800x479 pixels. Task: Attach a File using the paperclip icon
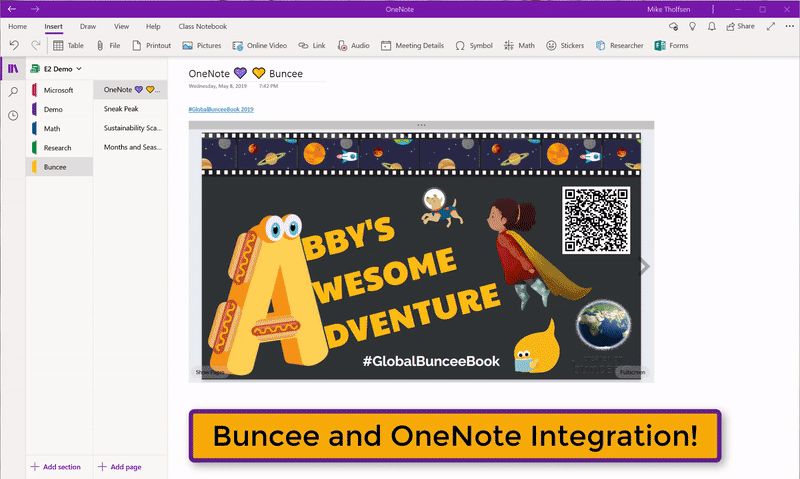(108, 45)
